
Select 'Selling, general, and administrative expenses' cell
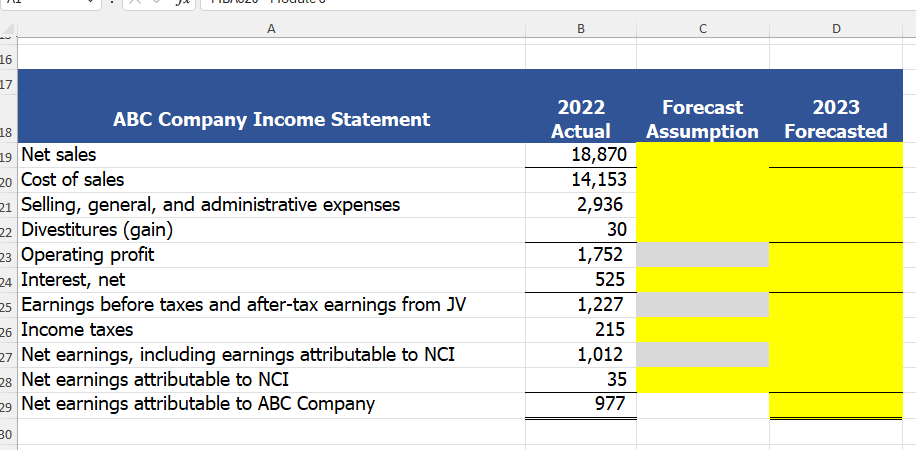tap(271, 205)
